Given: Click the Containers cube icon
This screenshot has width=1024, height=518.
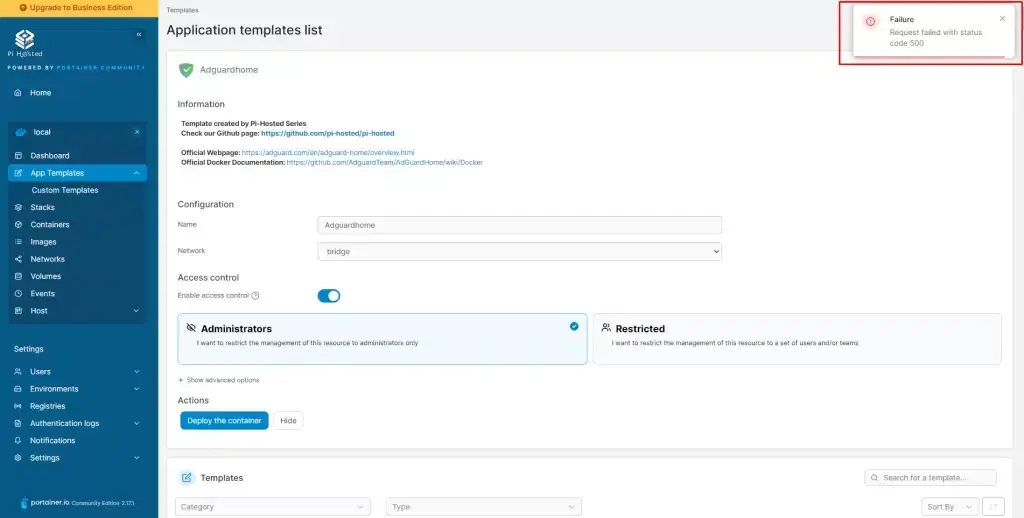Looking at the screenshot, I should (18, 225).
